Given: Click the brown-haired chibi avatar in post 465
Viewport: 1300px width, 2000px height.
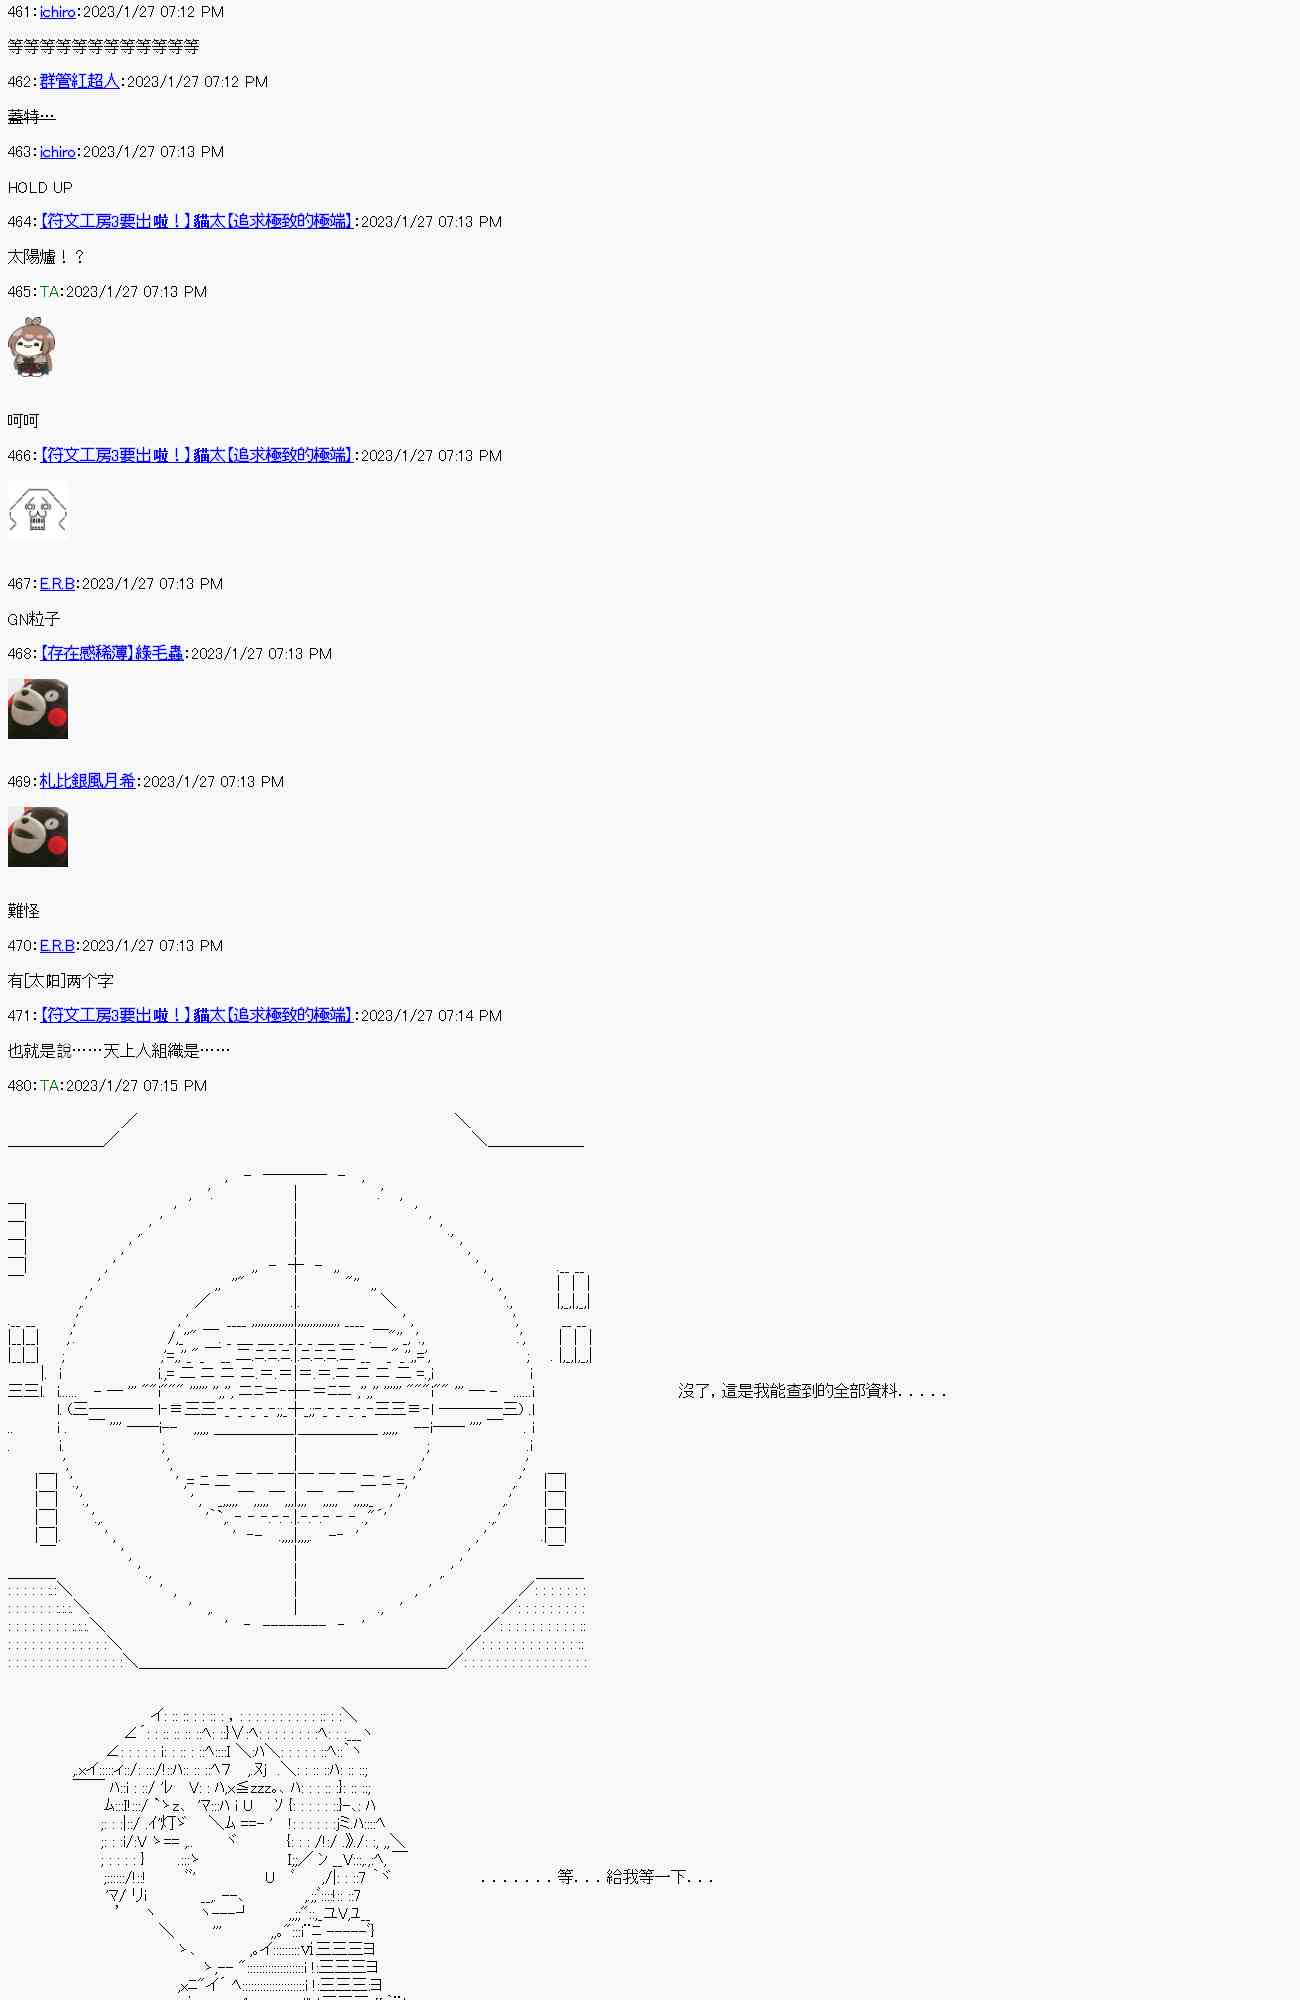Looking at the screenshot, I should (31, 348).
